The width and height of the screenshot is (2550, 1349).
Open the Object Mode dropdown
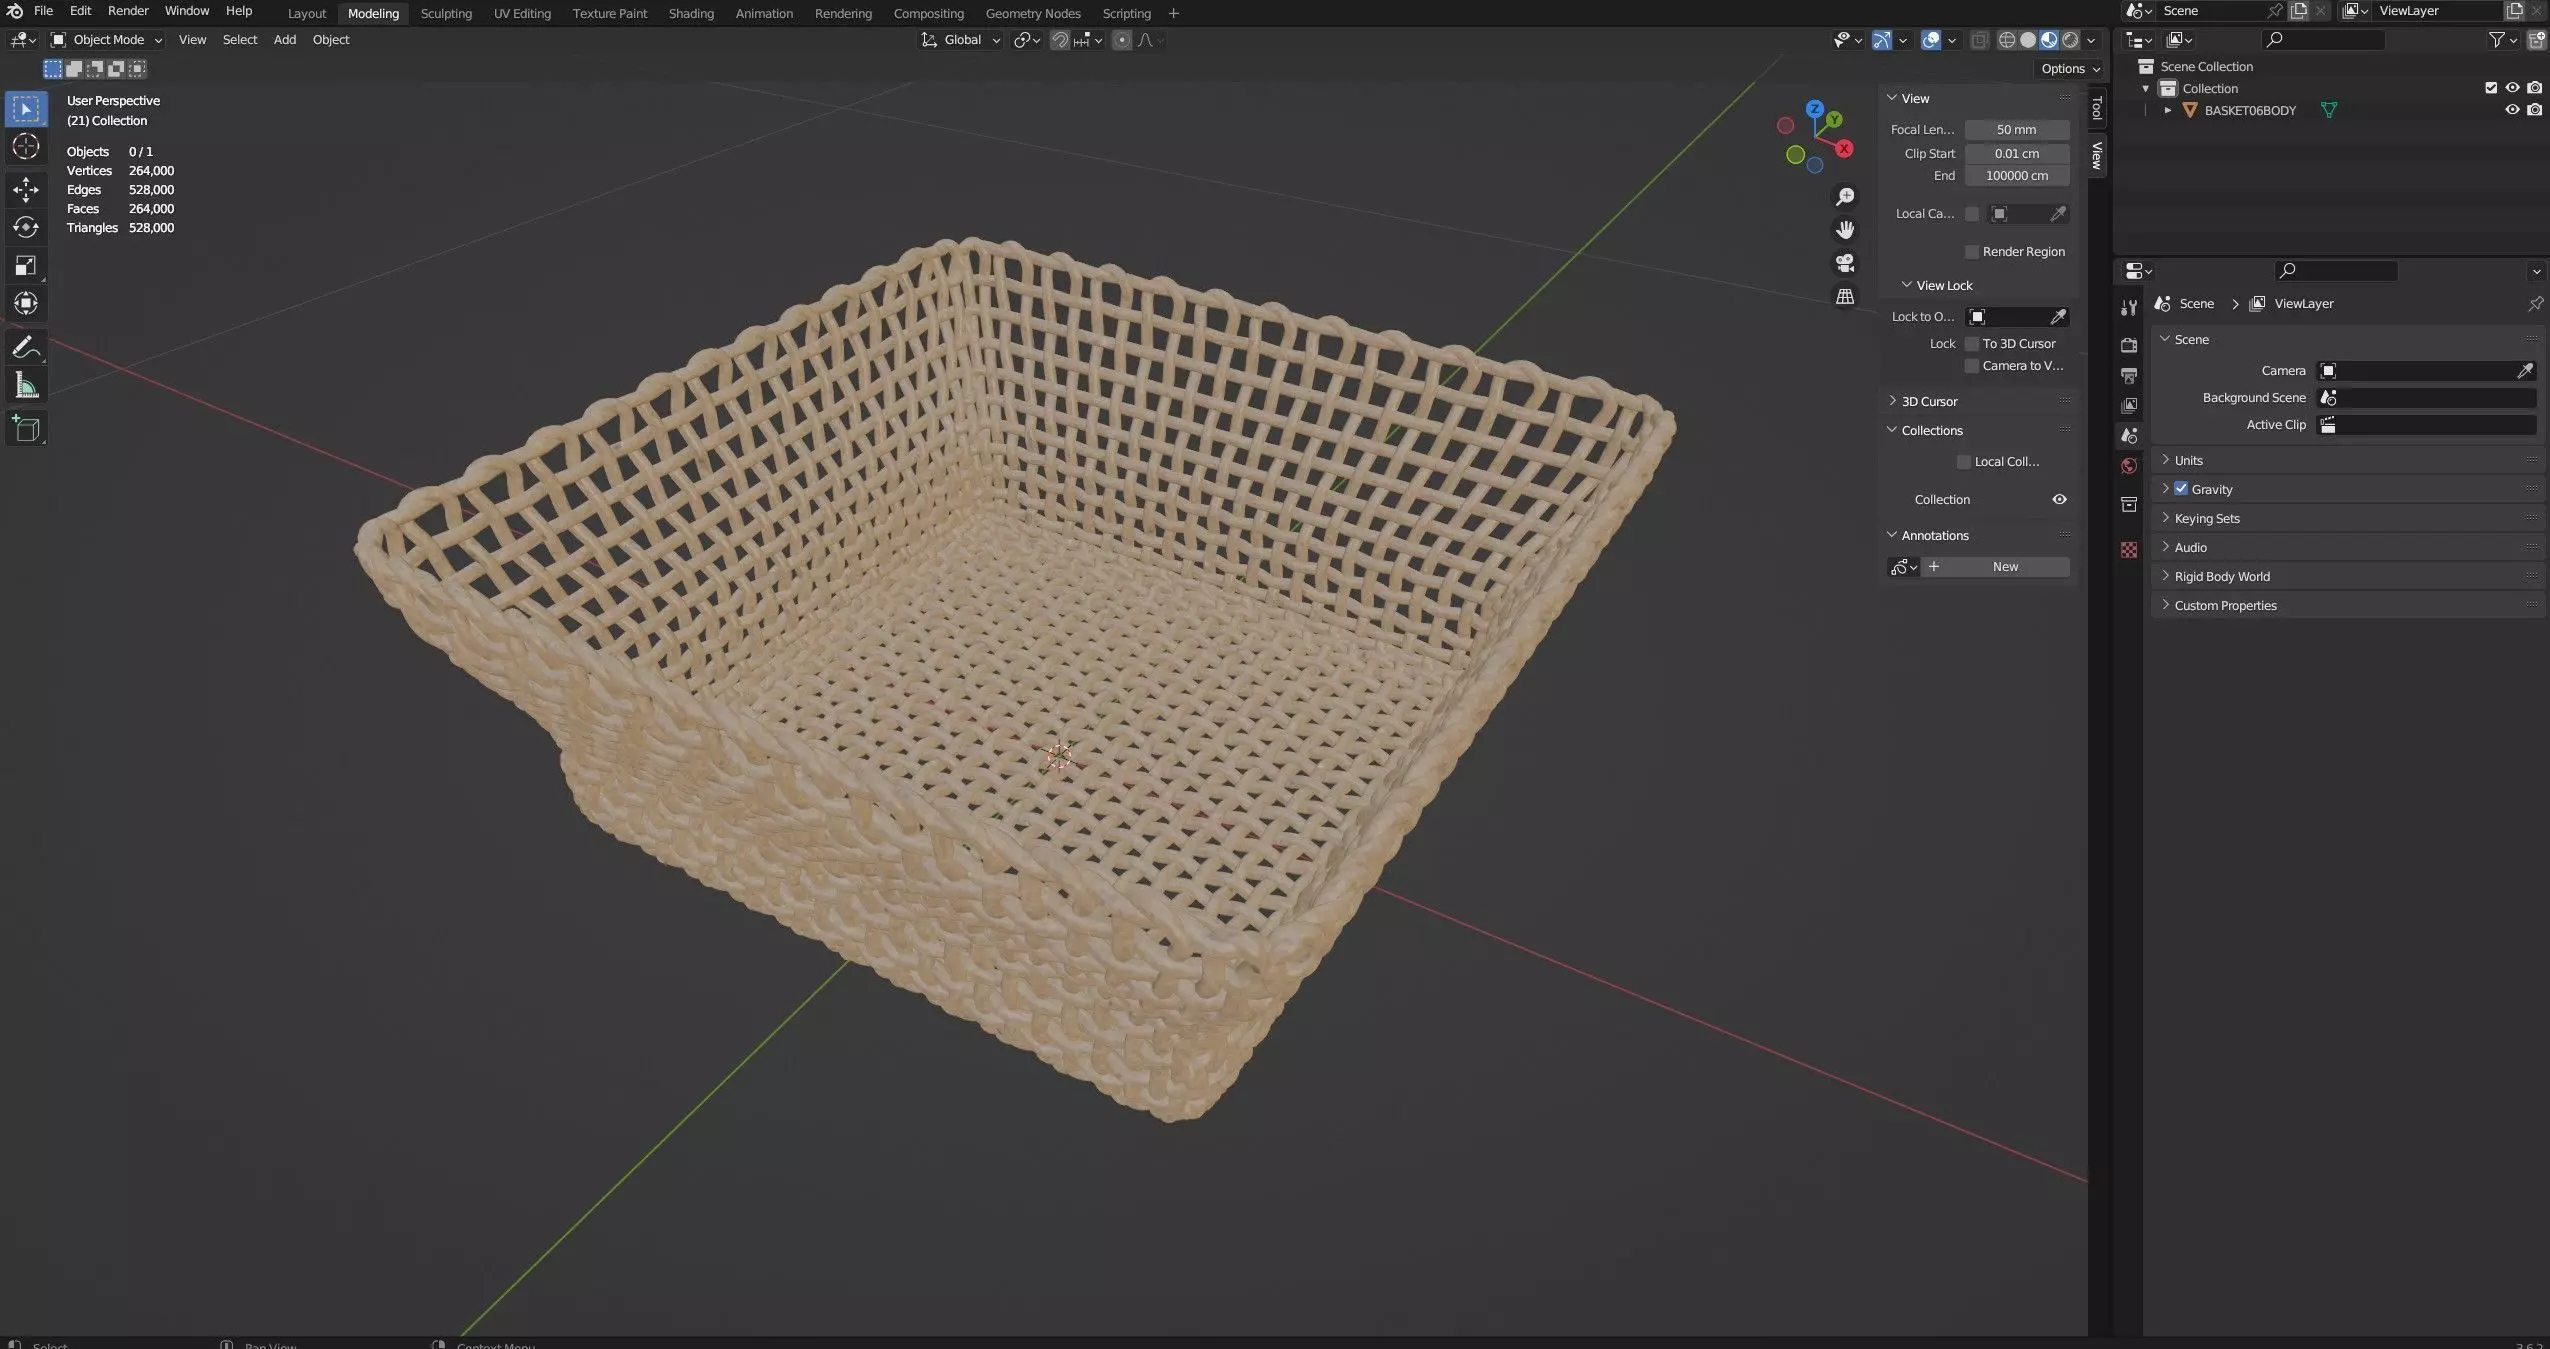click(107, 40)
